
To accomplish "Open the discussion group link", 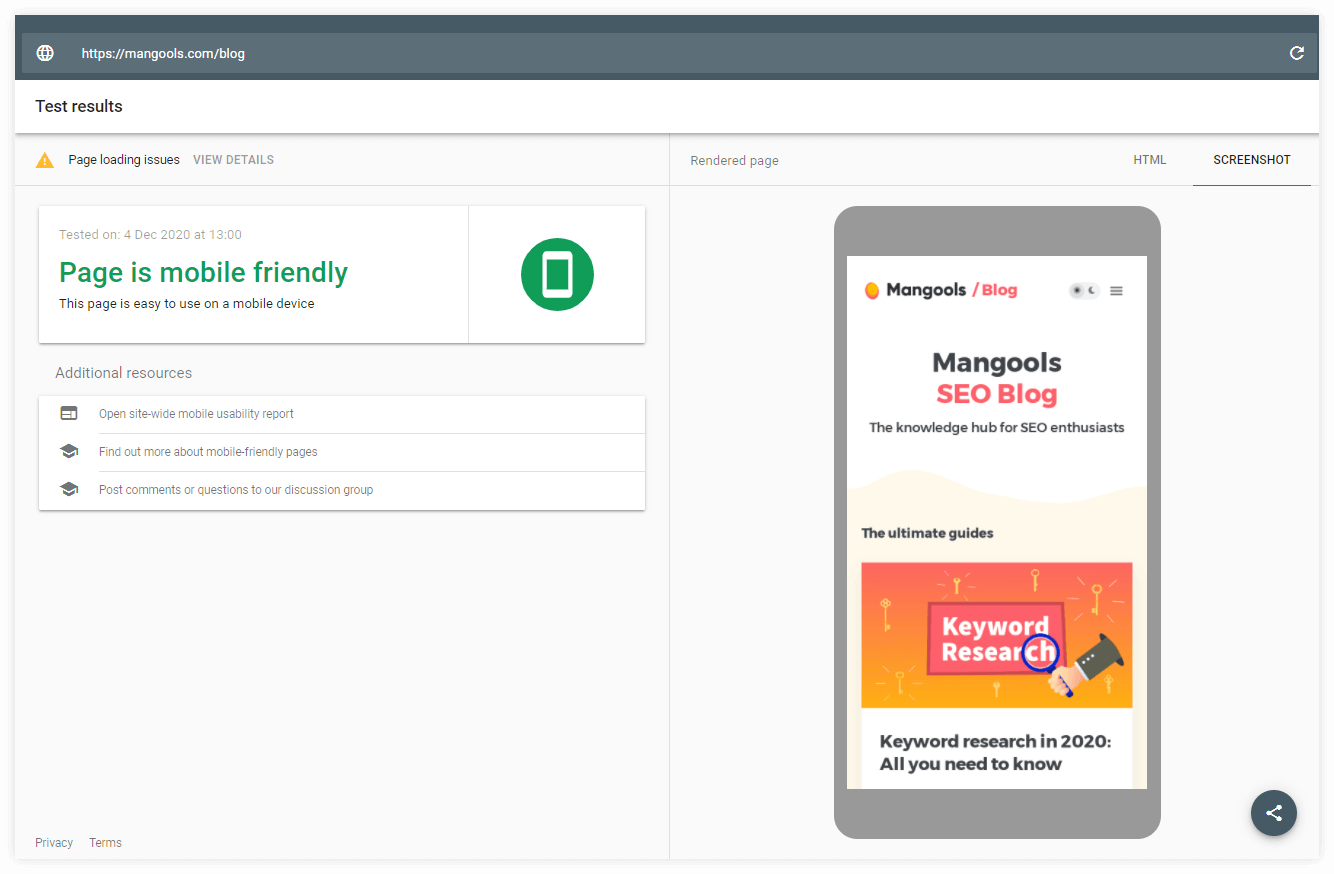I will (235, 490).
